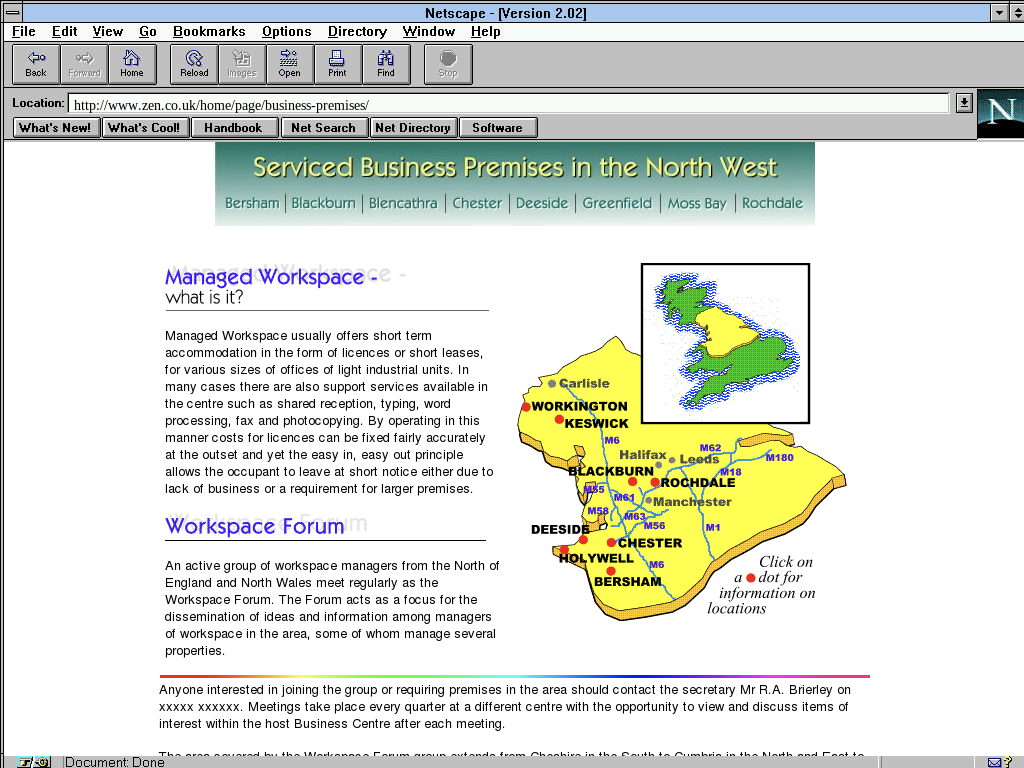Open the Directory menu
The width and height of the screenshot is (1024, 768).
point(357,32)
